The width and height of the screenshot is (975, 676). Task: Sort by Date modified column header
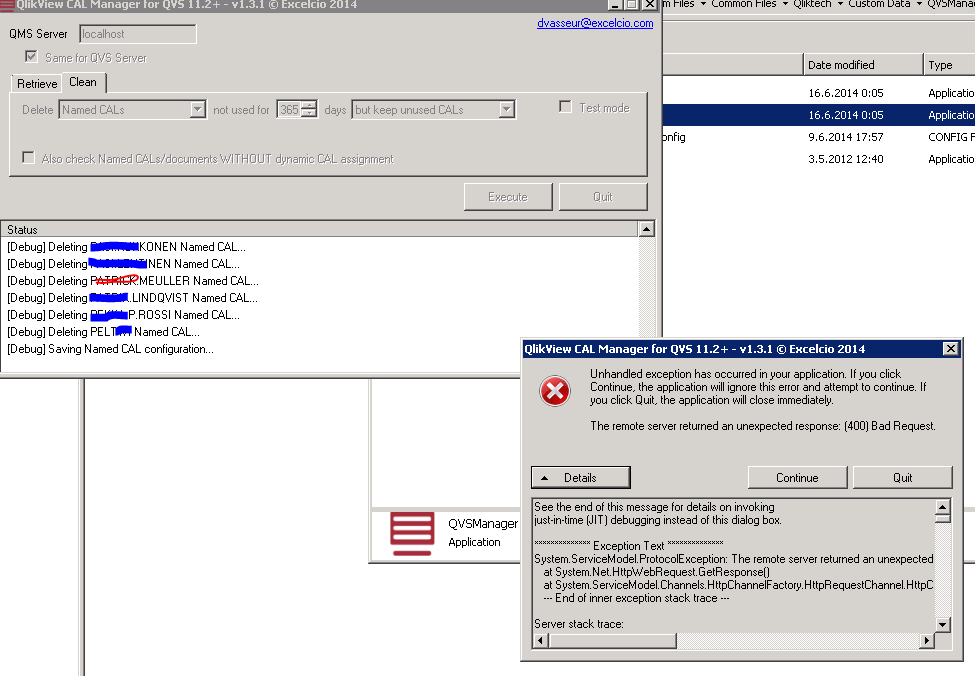point(862,65)
